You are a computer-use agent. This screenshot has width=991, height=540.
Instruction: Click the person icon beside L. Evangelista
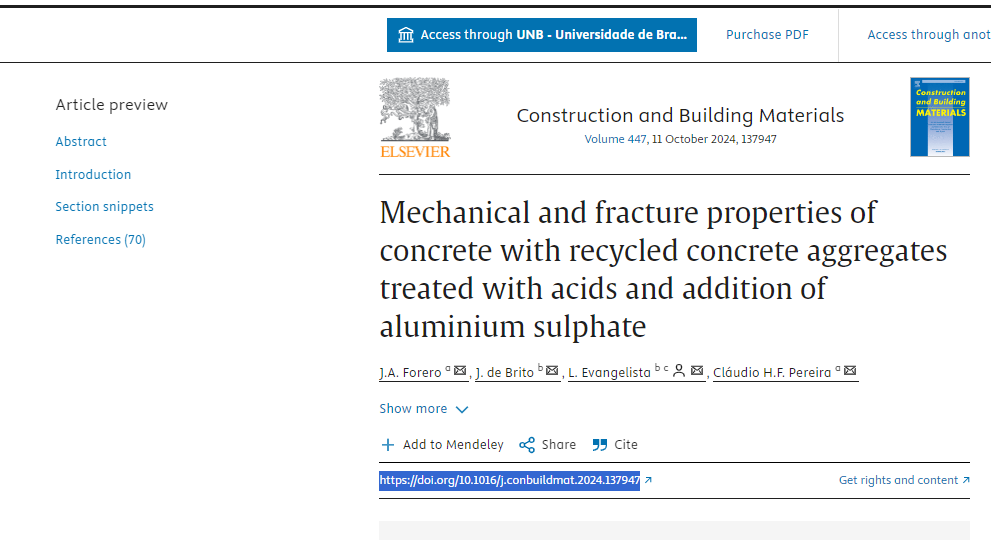679,371
